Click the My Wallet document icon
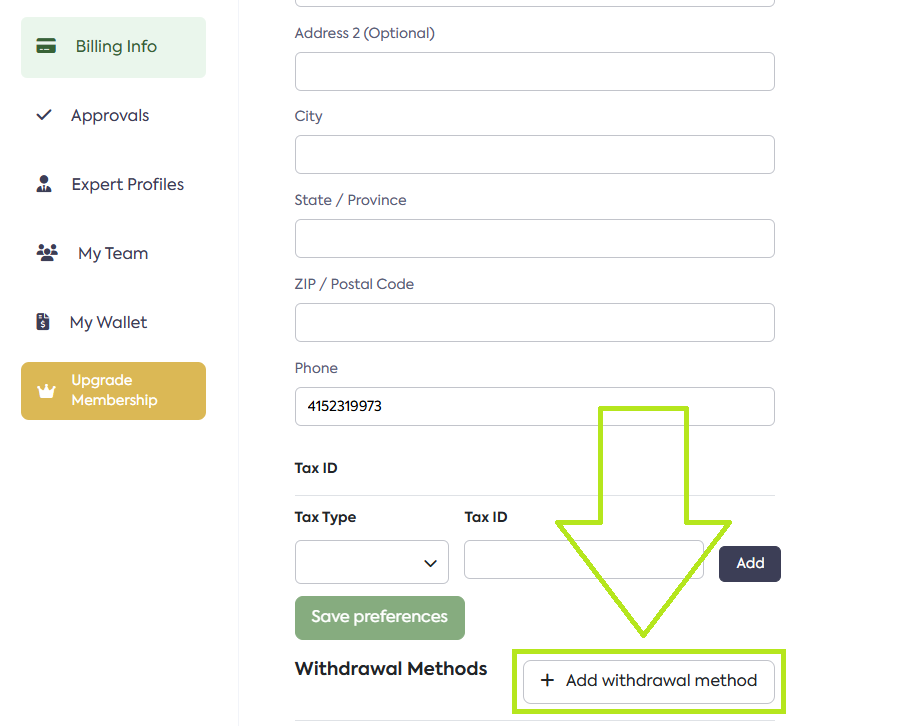 click(43, 322)
